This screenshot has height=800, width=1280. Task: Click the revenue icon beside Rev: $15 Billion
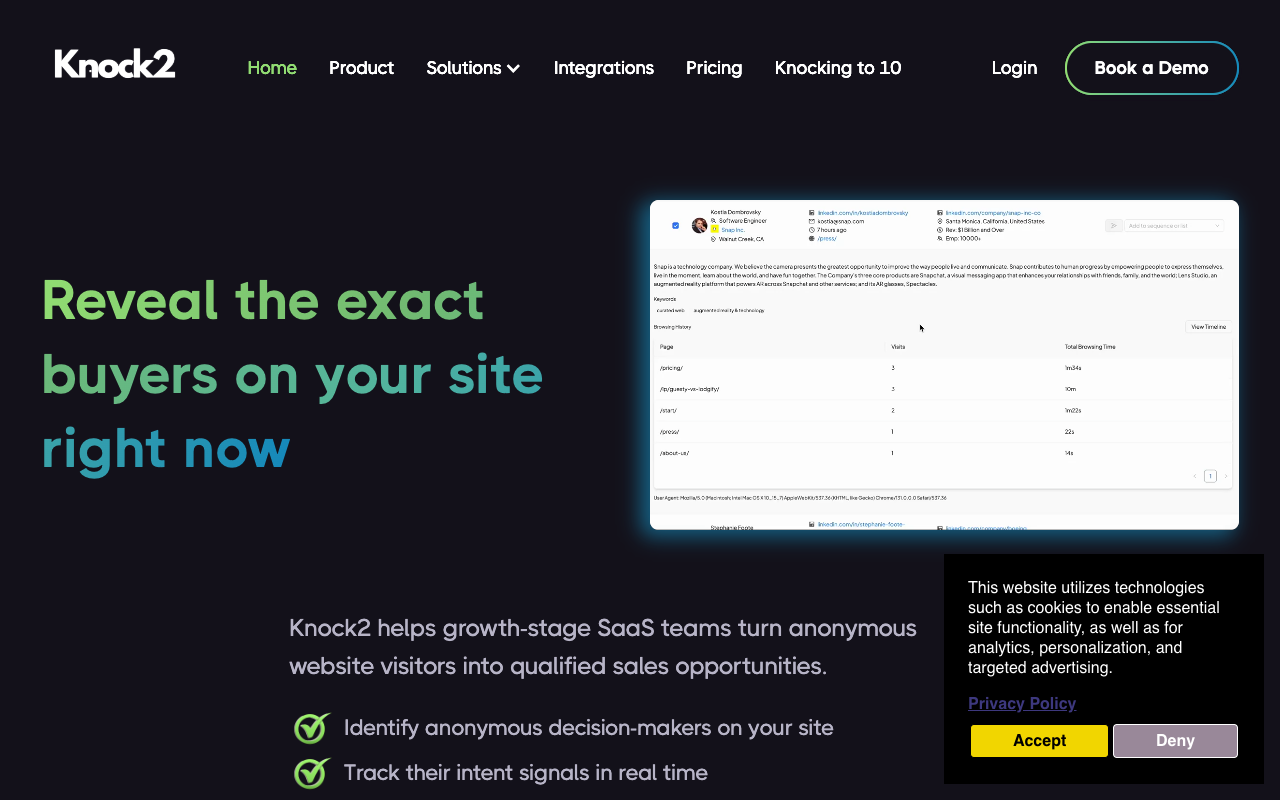940,231
